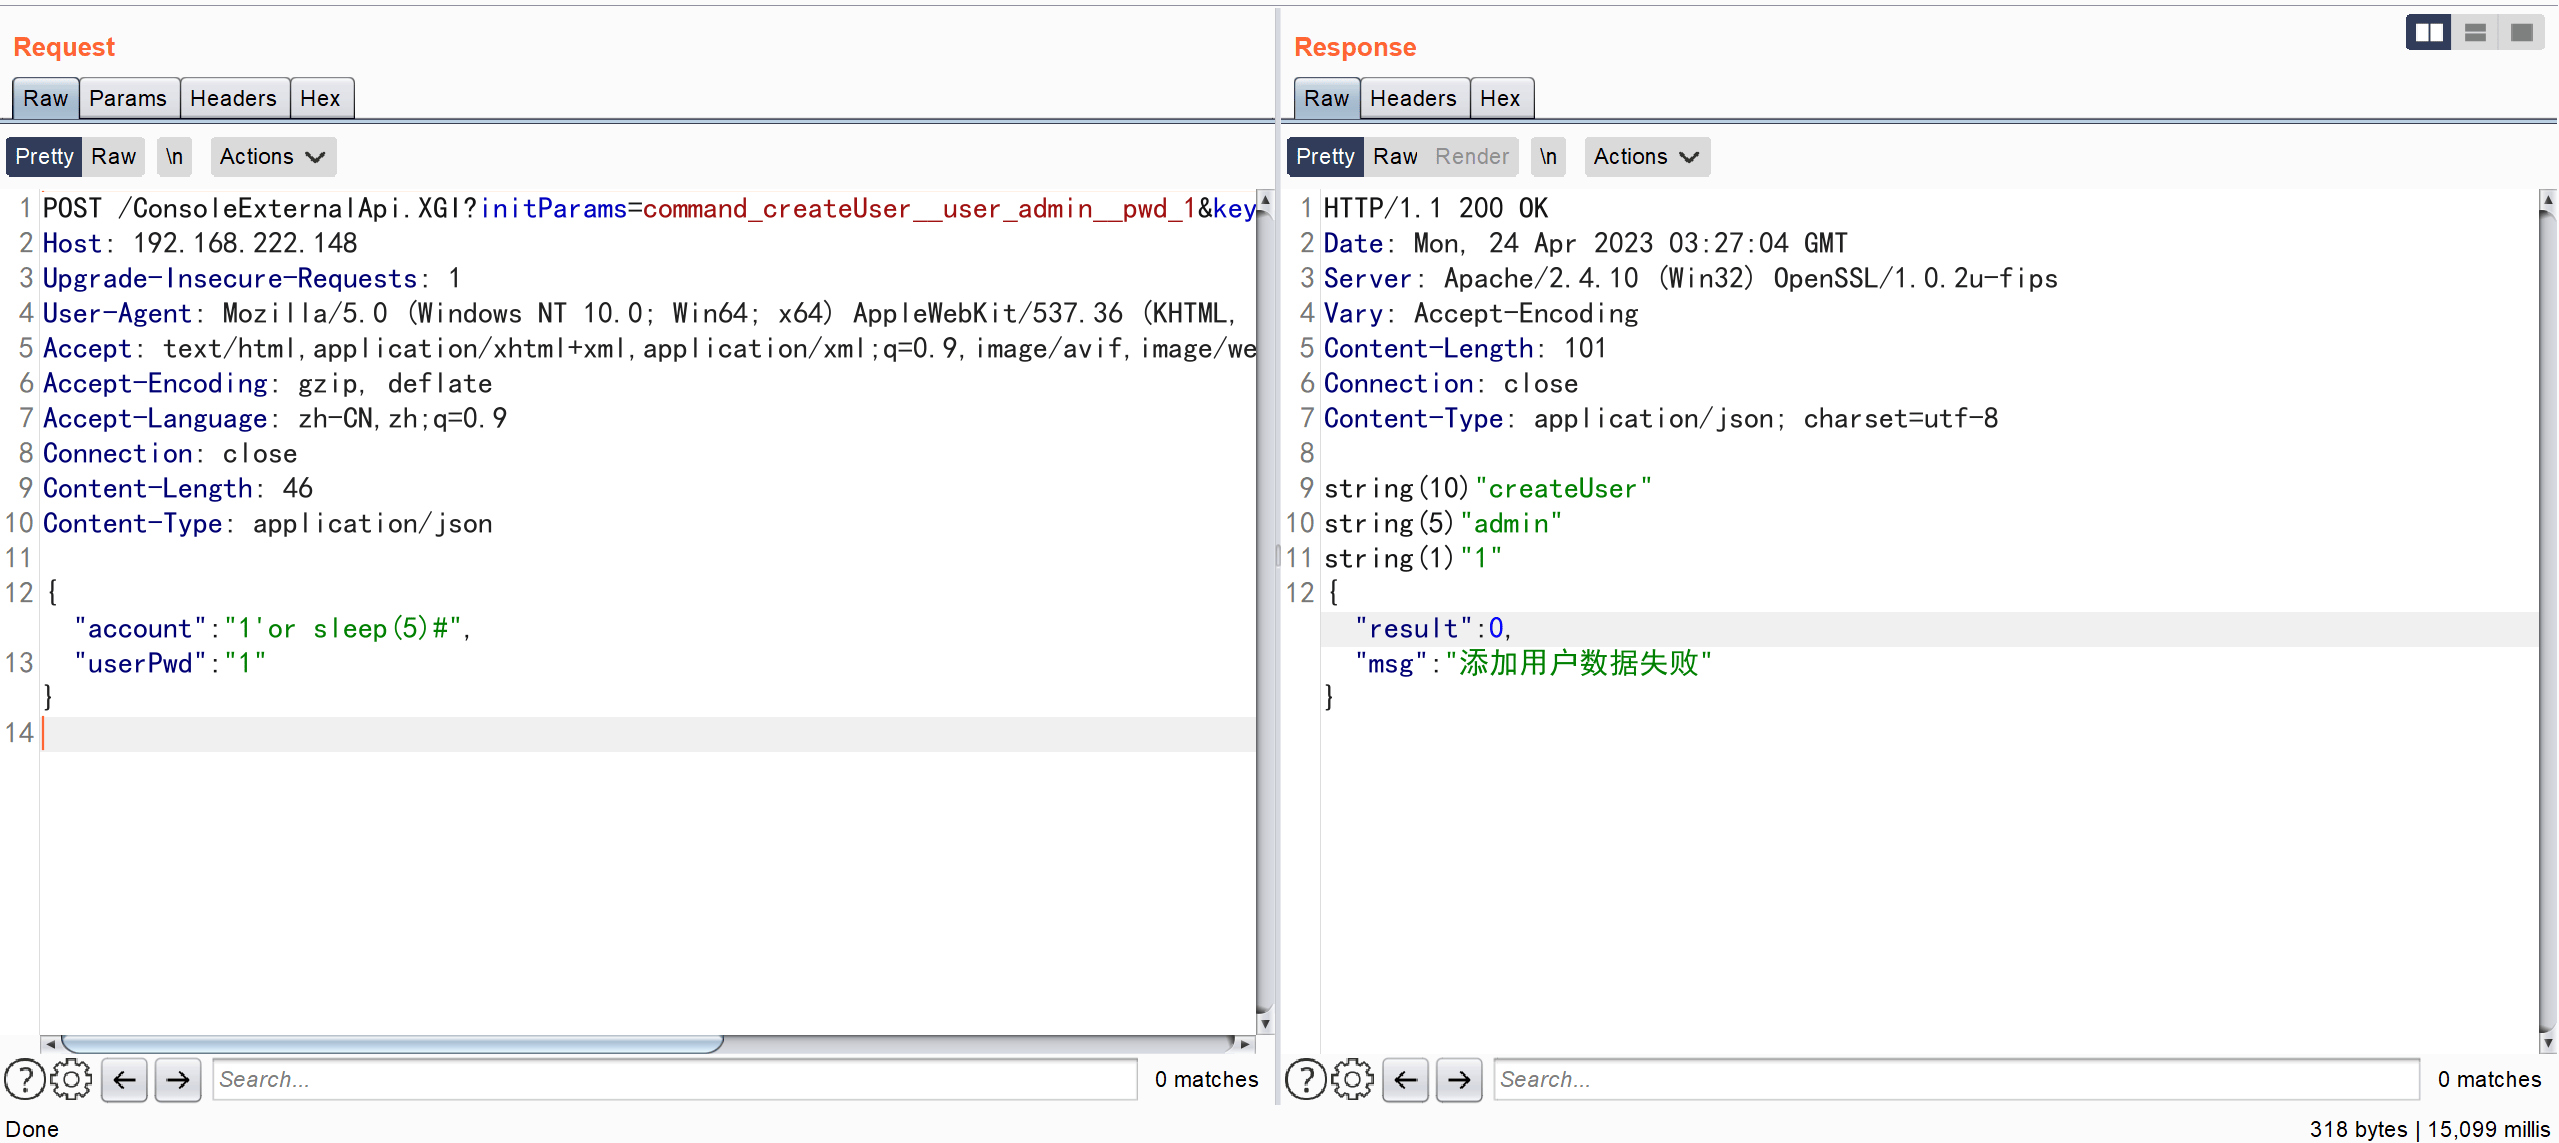The image size is (2559, 1143).
Task: Click the Server Apache/2.4.10 header line
Action: (1690, 278)
